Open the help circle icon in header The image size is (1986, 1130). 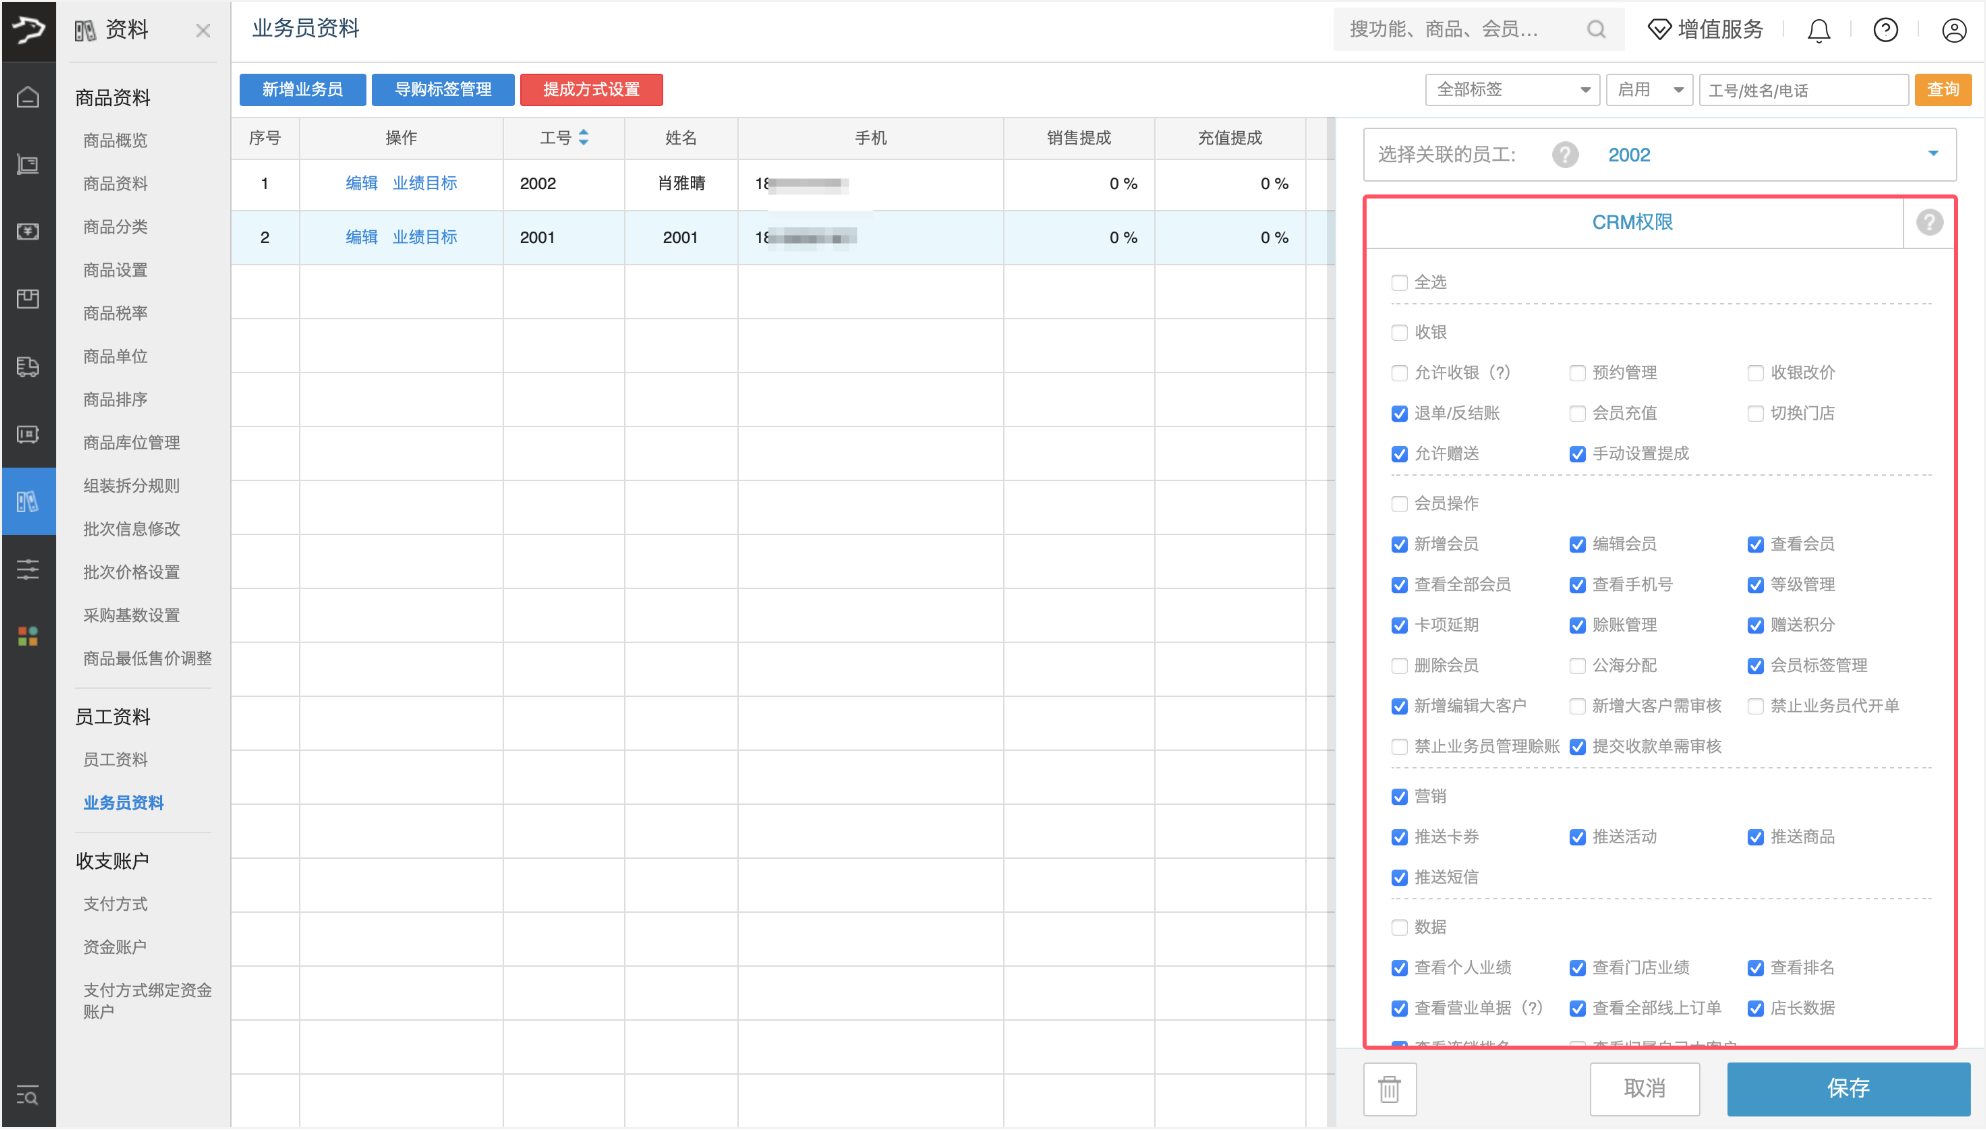pyautogui.click(x=1885, y=30)
